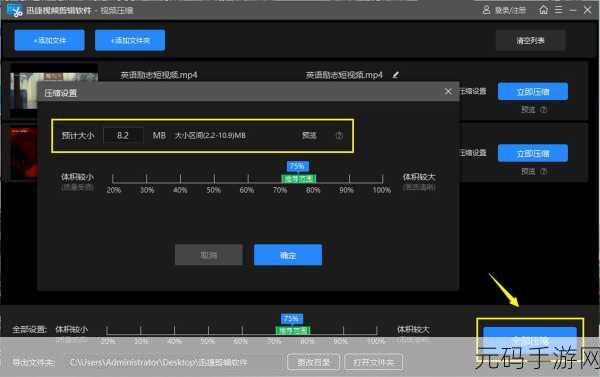The width and height of the screenshot is (600, 377).
Task: Click the question icon beside second row 预览
Action: click(x=543, y=171)
